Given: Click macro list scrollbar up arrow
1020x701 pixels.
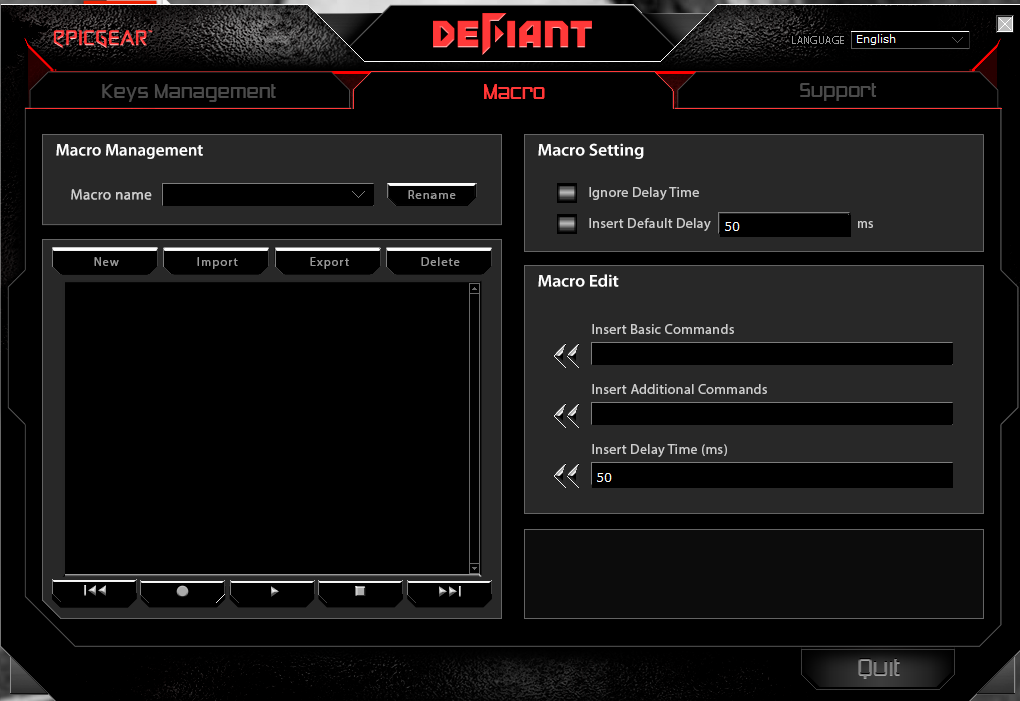Looking at the screenshot, I should click(474, 289).
